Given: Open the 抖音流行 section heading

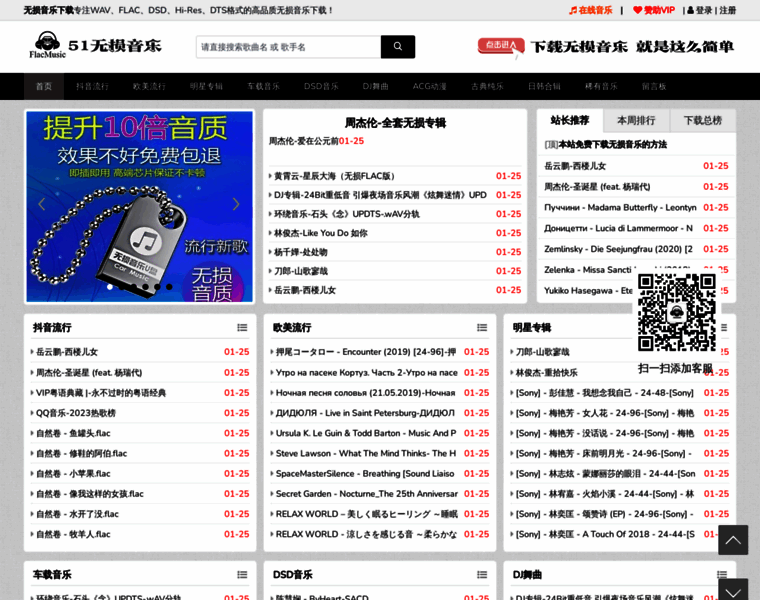Looking at the screenshot, I should pos(52,328).
